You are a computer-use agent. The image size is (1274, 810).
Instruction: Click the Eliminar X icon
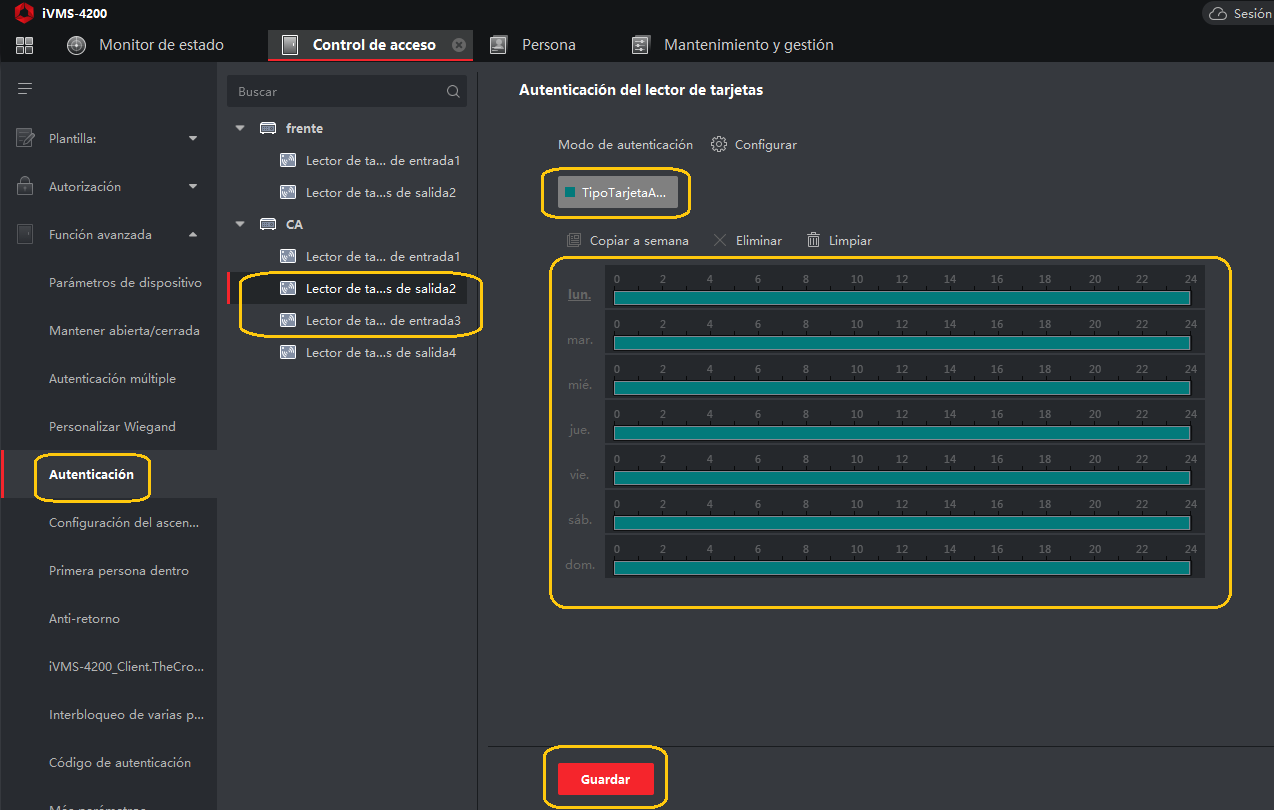point(720,240)
